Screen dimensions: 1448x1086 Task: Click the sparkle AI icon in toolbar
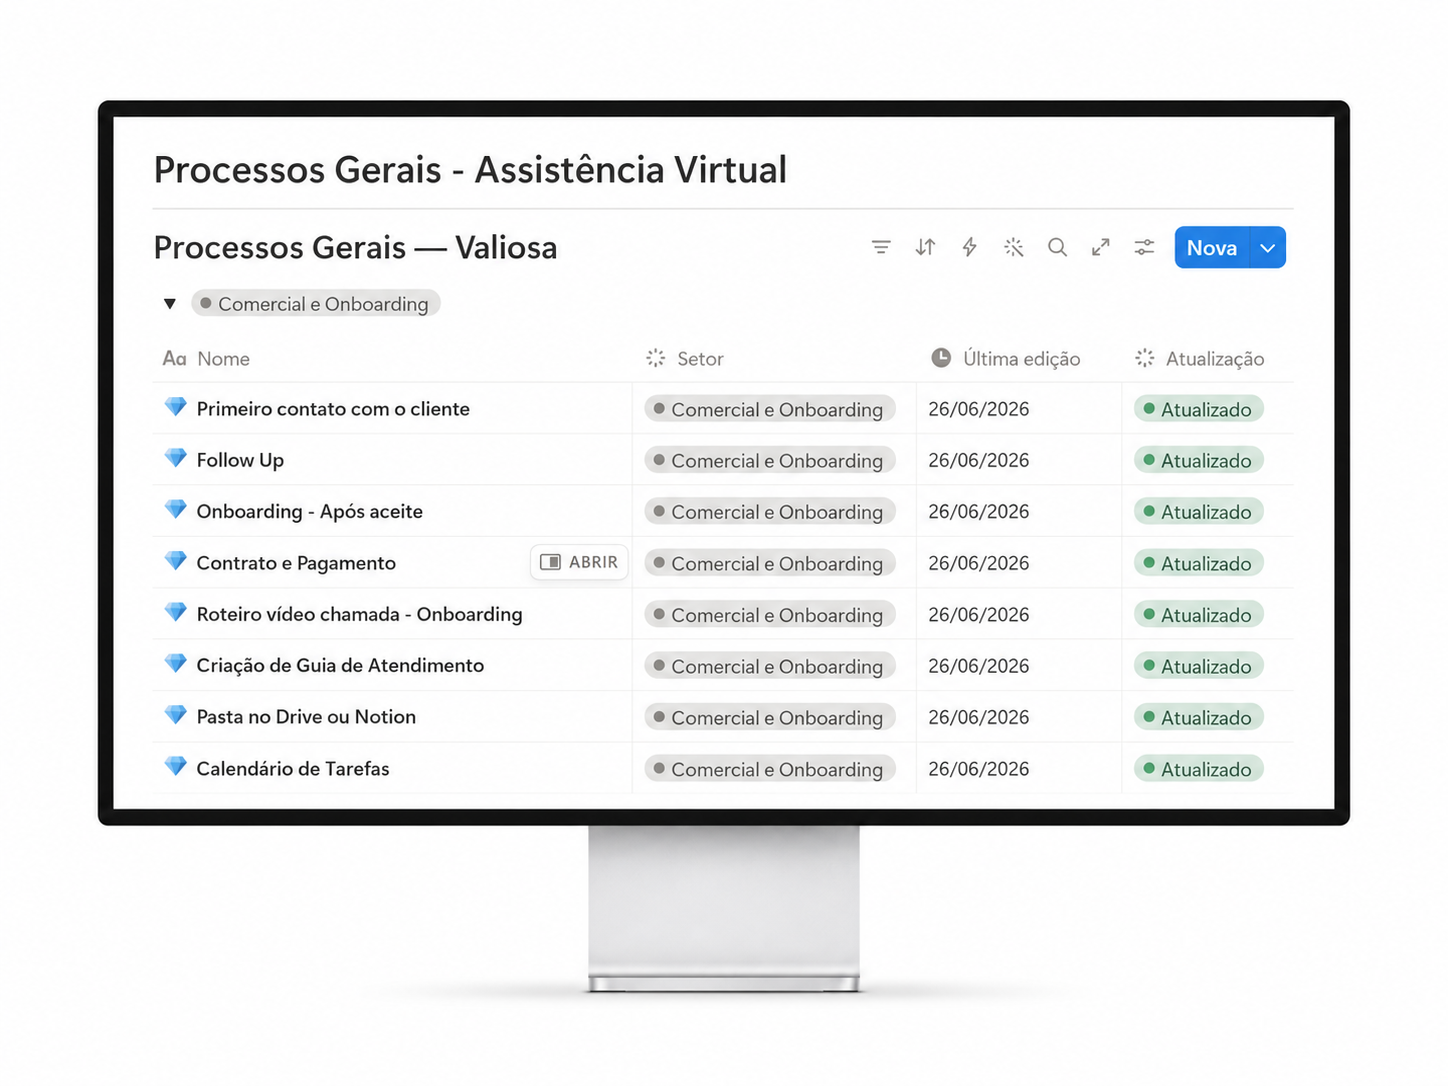1013,247
